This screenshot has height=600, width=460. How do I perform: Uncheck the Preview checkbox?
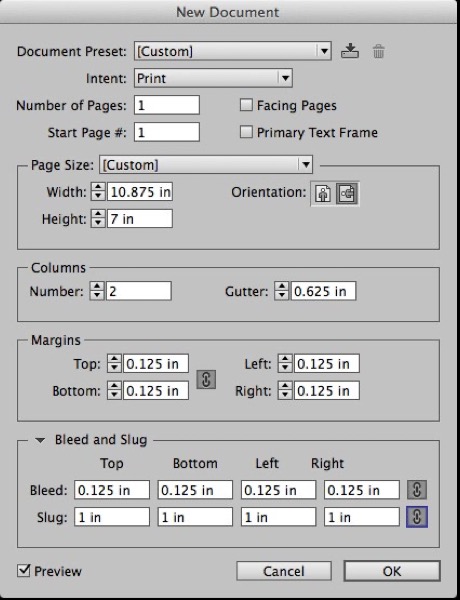pyautogui.click(x=24, y=571)
